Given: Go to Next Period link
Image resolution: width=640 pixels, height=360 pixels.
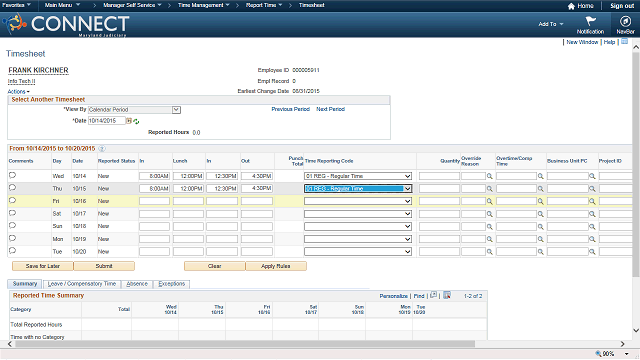Looking at the screenshot, I should point(330,109).
